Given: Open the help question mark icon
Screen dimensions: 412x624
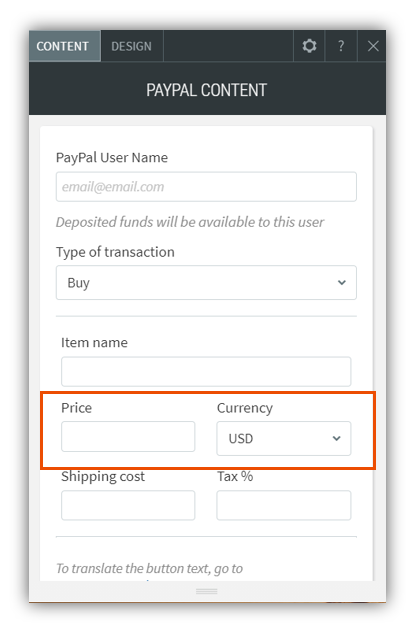Looking at the screenshot, I should click(x=341, y=46).
